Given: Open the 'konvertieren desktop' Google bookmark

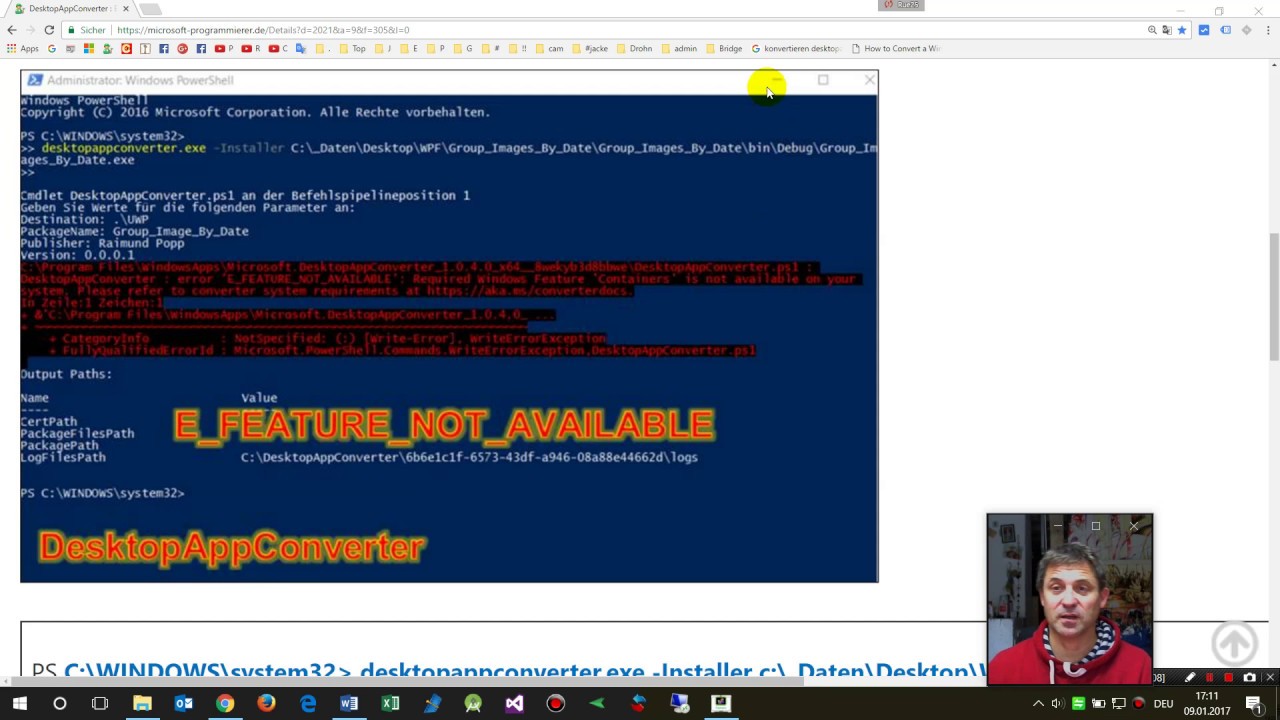Looking at the screenshot, I should (796, 48).
